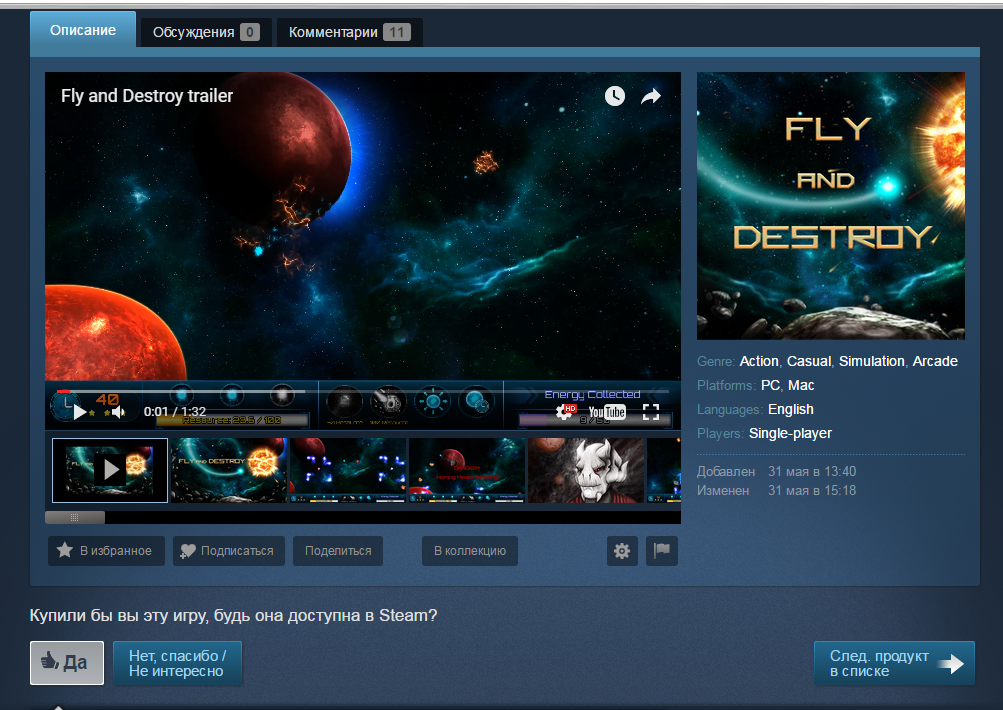The height and width of the screenshot is (710, 1003).
Task: Select the Fly and Destroy logo thumbnail
Action: tap(228, 470)
